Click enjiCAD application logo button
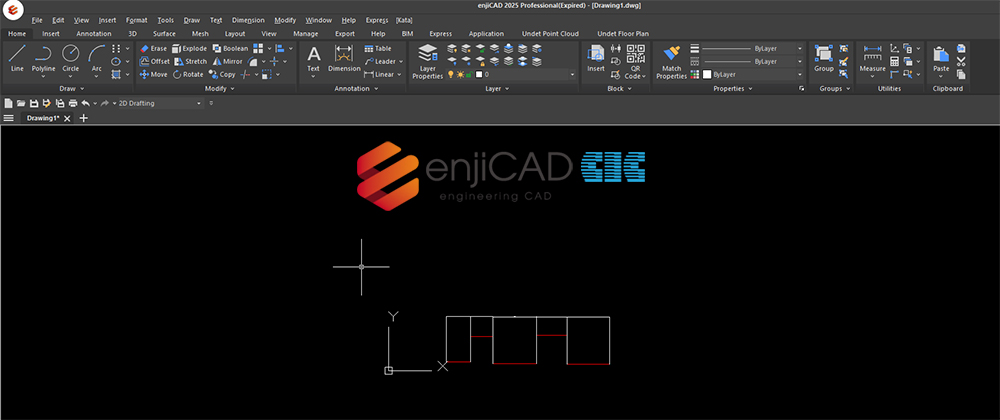 click(x=12, y=10)
